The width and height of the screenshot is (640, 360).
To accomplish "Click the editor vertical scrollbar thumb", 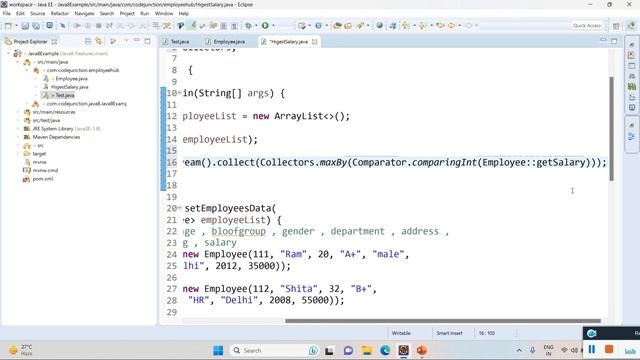I will [611, 129].
